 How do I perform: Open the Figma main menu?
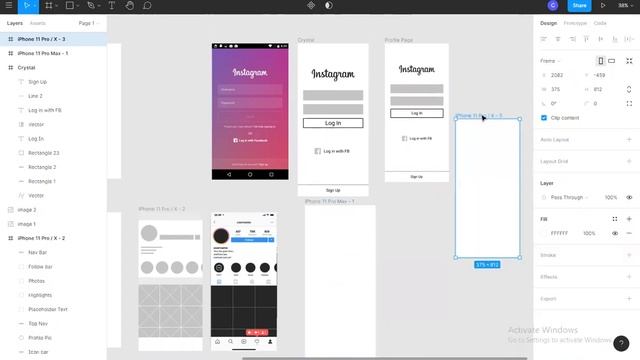(x=9, y=6)
